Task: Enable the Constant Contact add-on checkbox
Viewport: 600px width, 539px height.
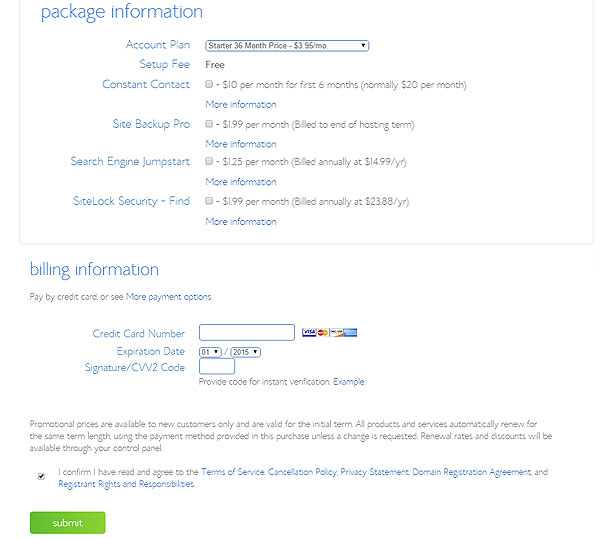Action: (209, 85)
